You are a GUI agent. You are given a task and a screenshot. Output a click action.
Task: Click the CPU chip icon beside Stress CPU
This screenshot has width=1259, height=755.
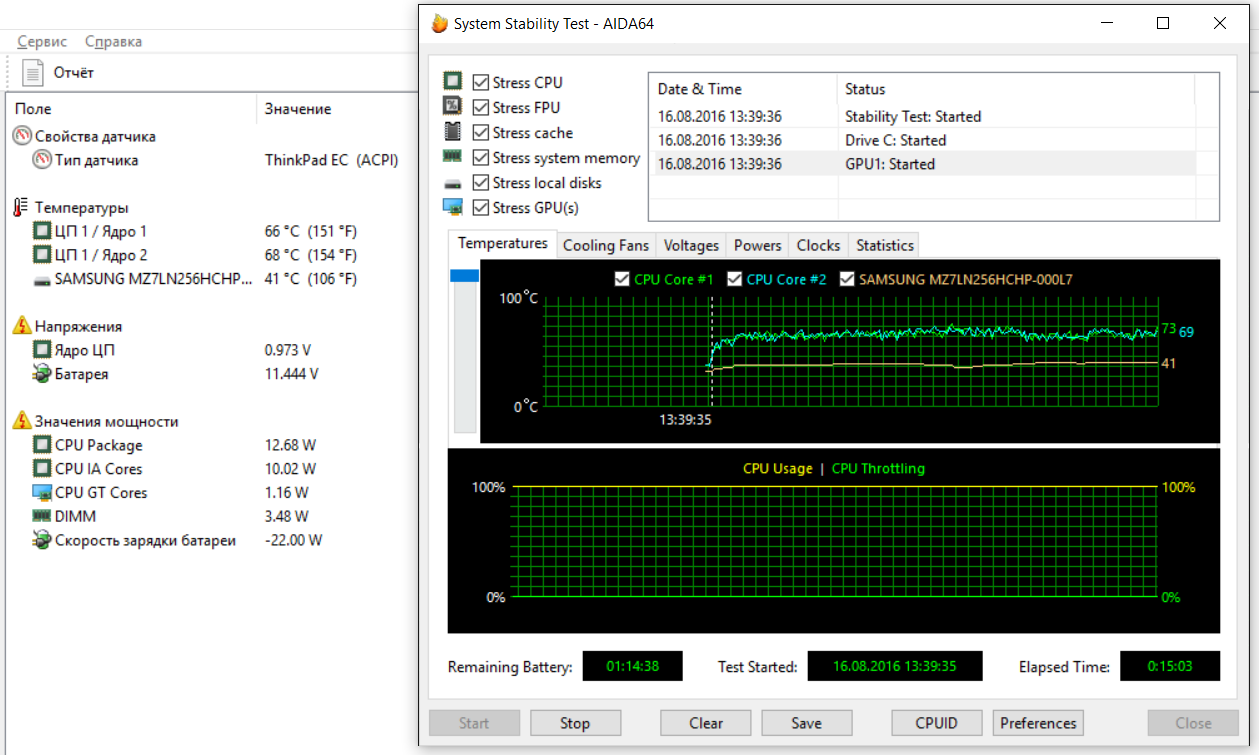[x=453, y=82]
